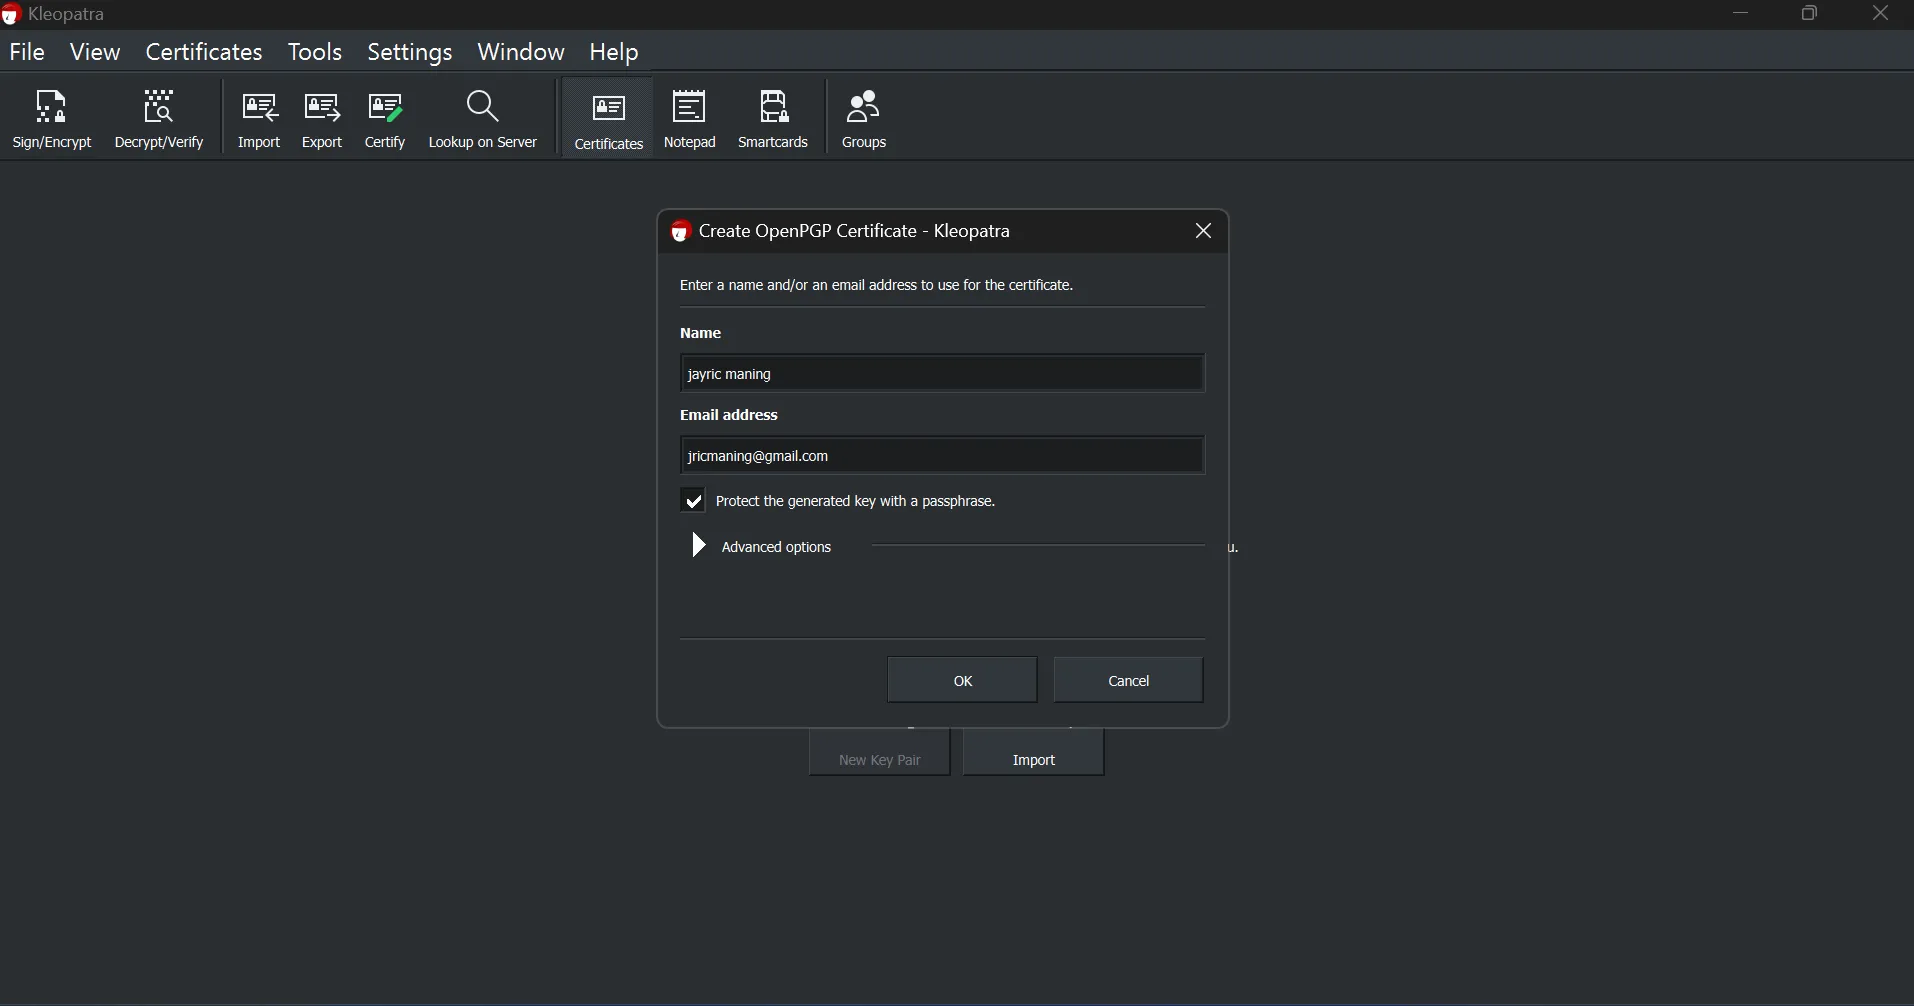The height and width of the screenshot is (1006, 1914).
Task: Click the Import toolbar icon
Action: point(259,120)
